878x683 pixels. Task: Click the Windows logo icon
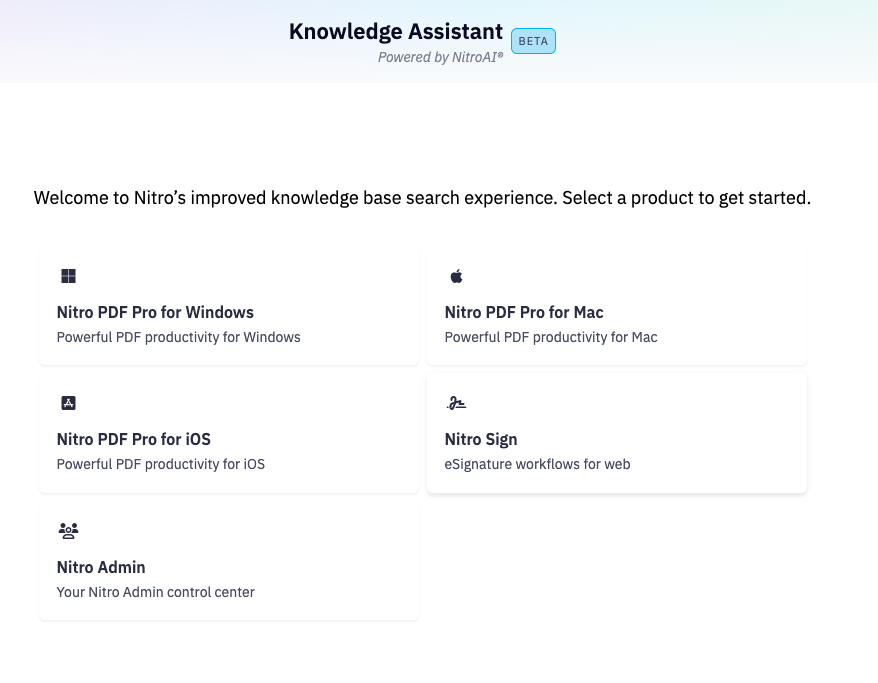pos(68,276)
